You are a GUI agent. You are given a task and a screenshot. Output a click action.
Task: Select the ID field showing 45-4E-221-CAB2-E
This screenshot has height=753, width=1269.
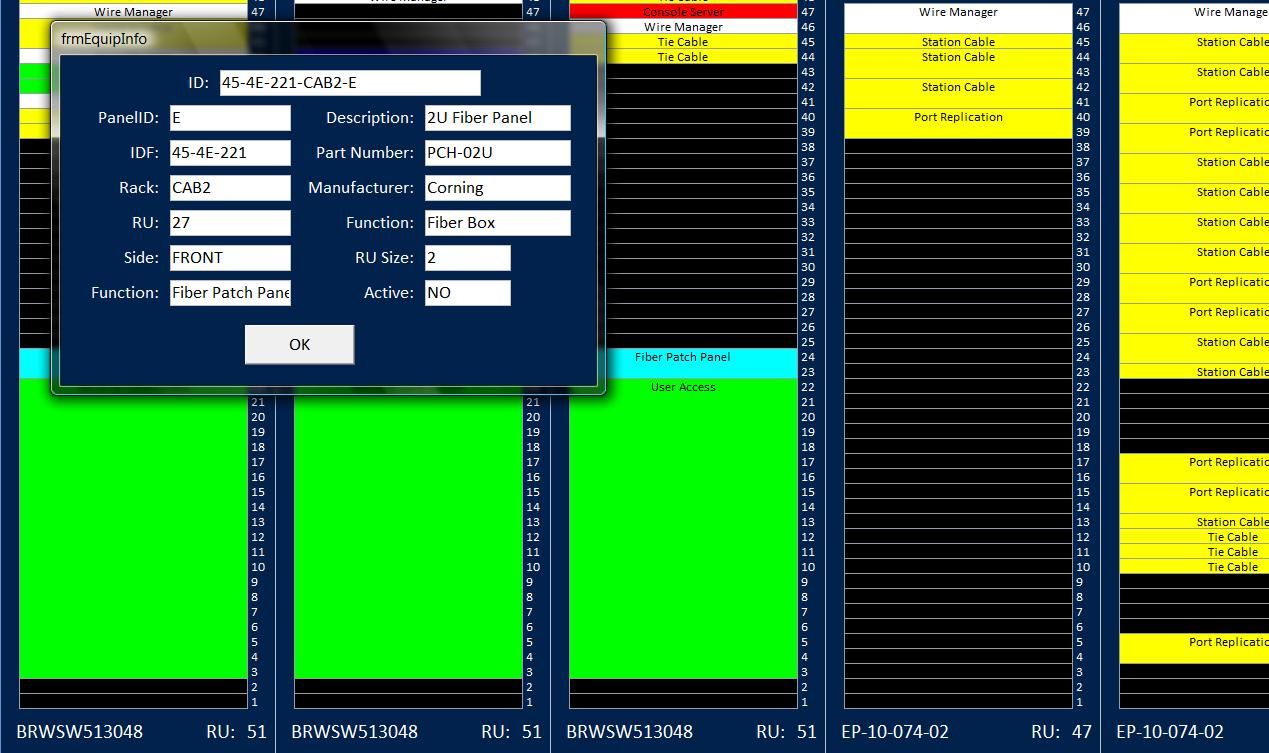click(x=350, y=83)
